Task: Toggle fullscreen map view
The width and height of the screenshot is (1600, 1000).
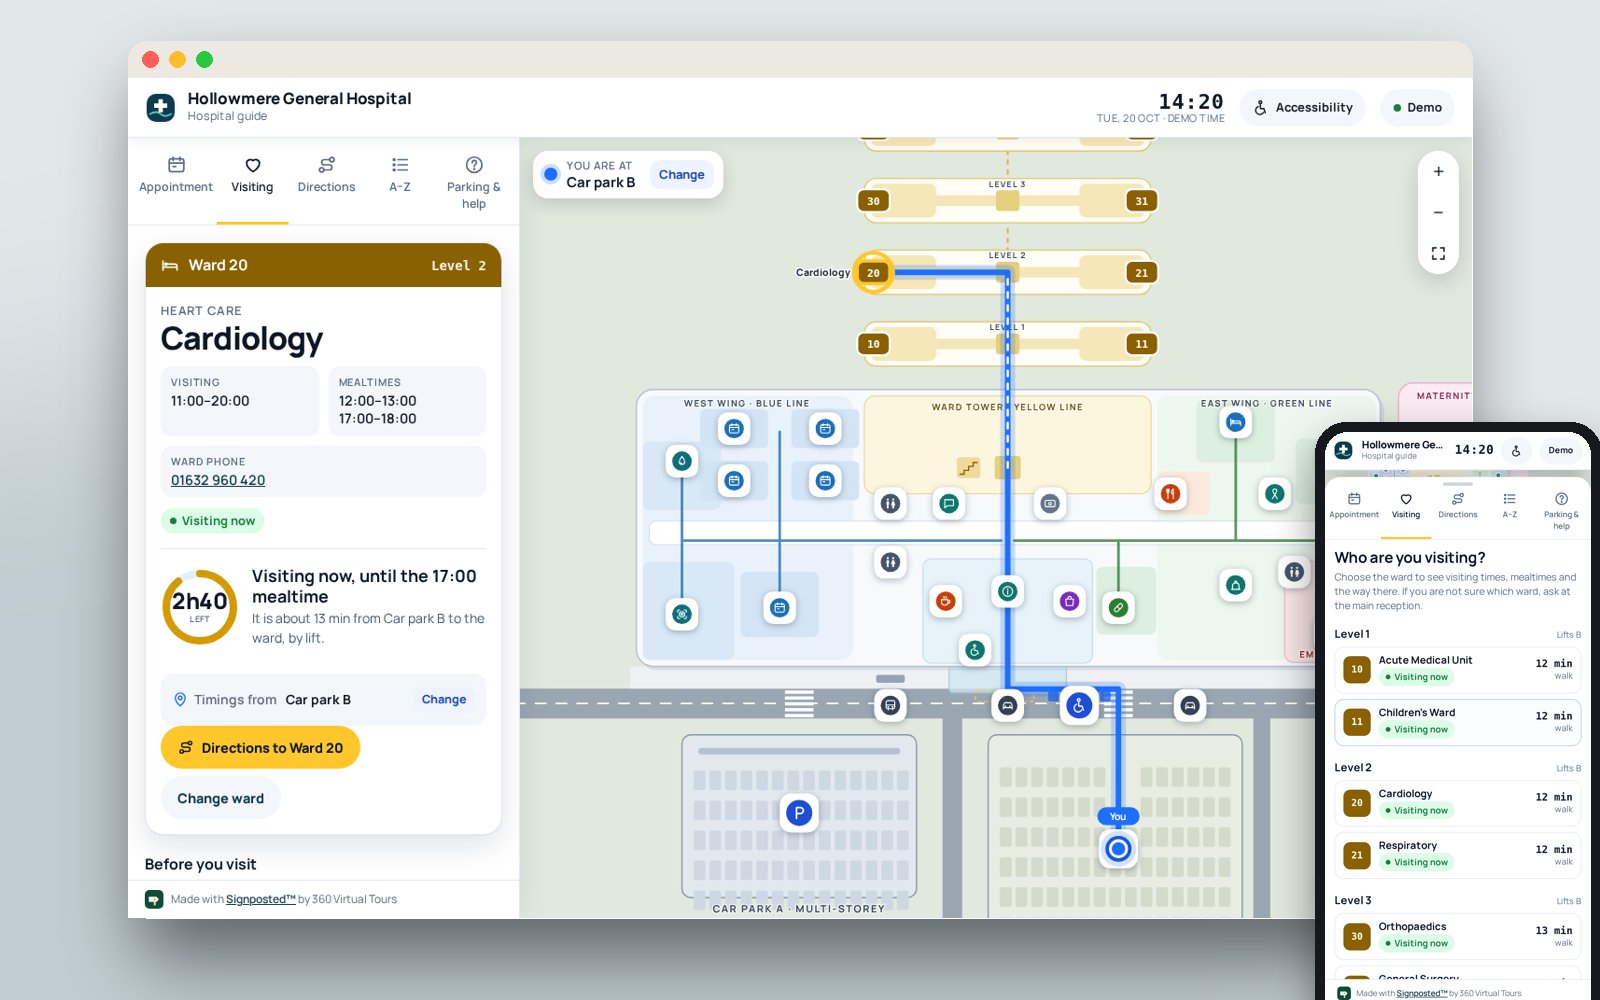Action: tap(1438, 253)
